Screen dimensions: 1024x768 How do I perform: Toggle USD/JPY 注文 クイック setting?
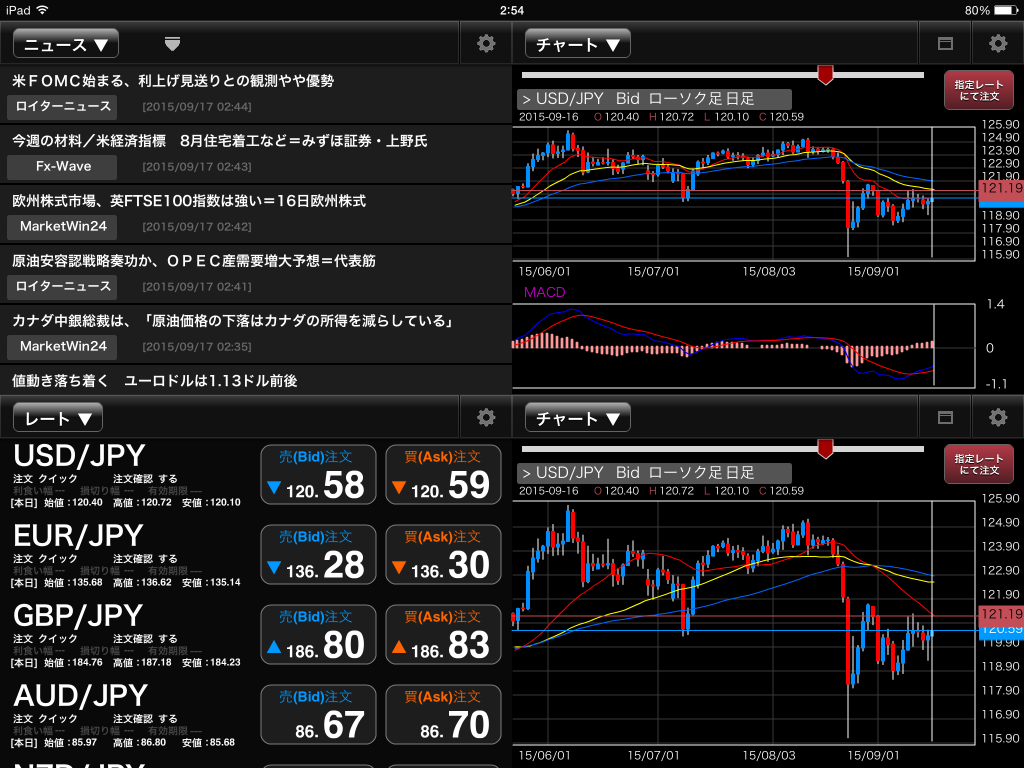45,479
